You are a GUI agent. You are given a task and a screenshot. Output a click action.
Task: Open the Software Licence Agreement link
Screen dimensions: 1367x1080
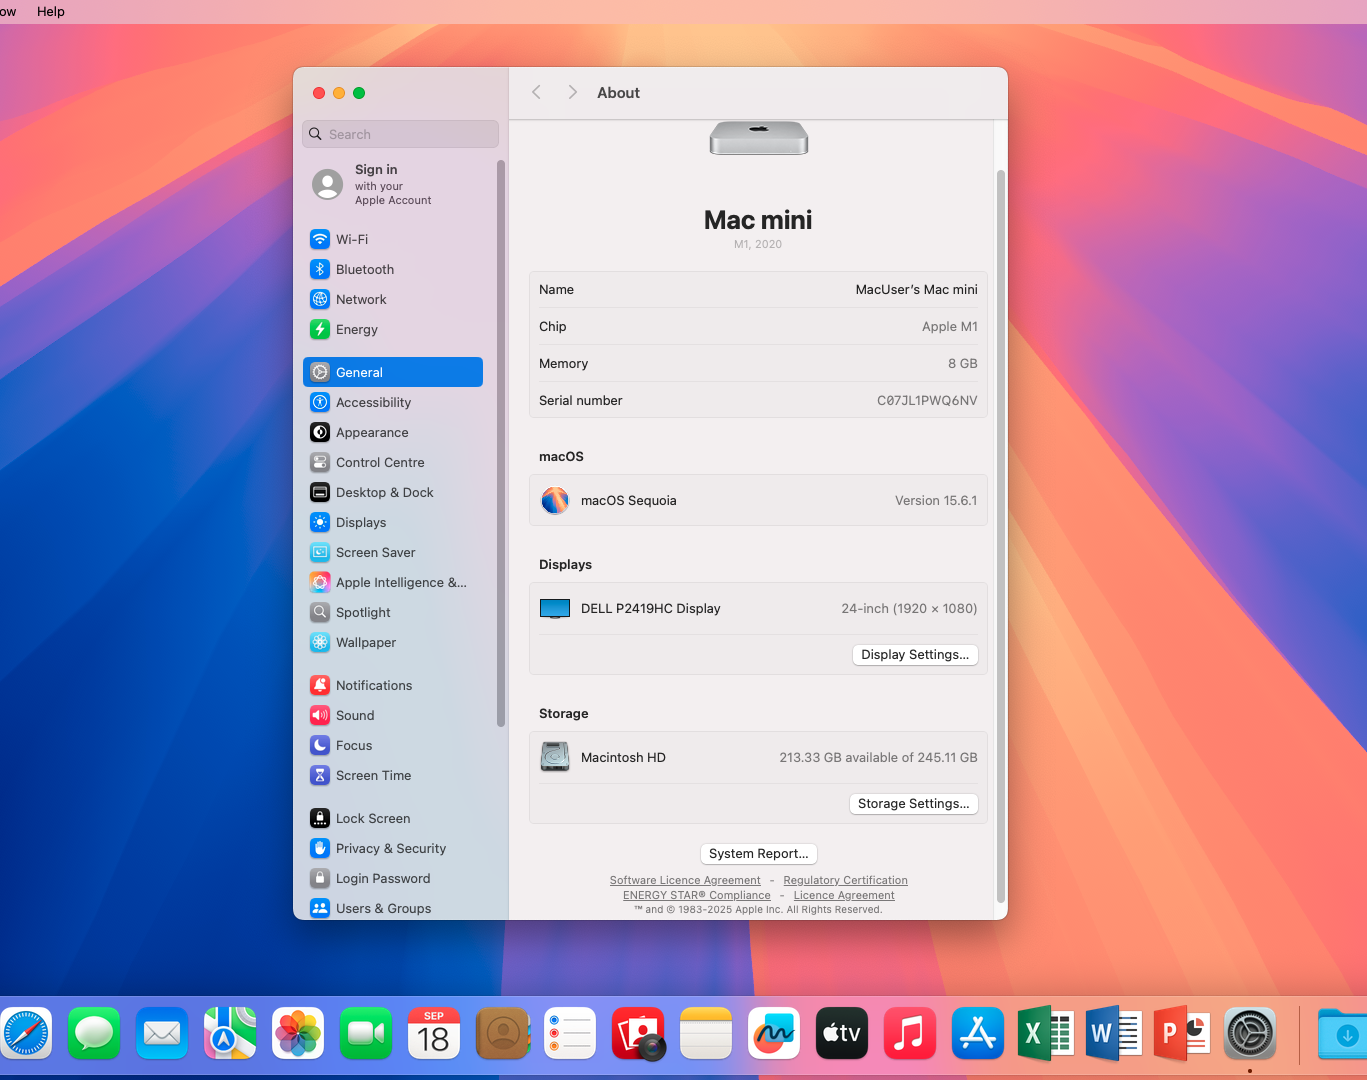(x=685, y=881)
